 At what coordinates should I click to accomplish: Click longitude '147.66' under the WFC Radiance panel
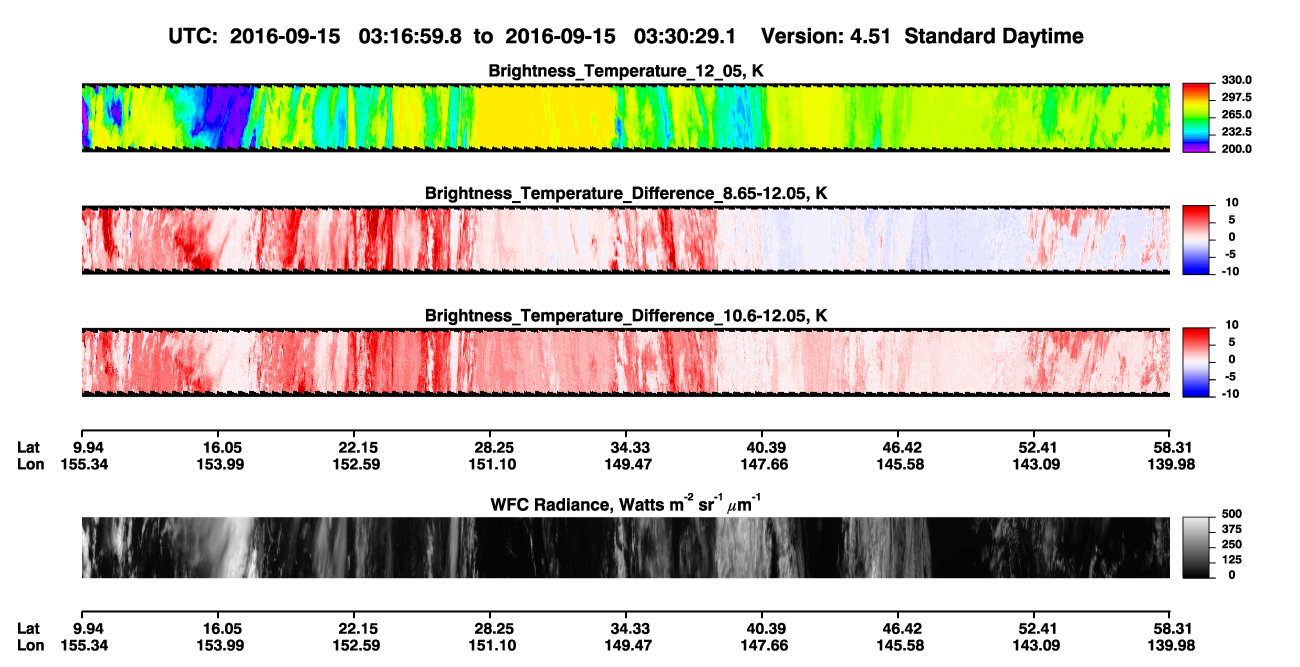tap(763, 645)
